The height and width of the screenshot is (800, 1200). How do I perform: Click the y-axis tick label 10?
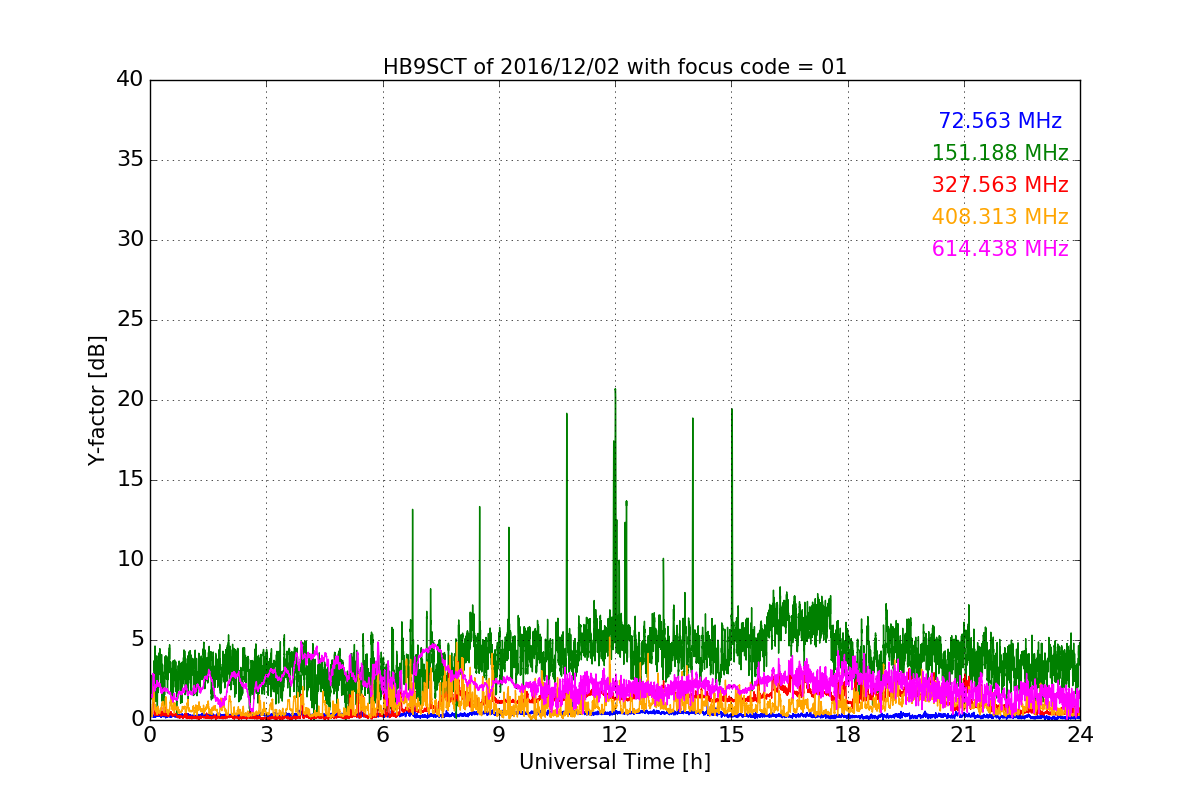coord(130,560)
